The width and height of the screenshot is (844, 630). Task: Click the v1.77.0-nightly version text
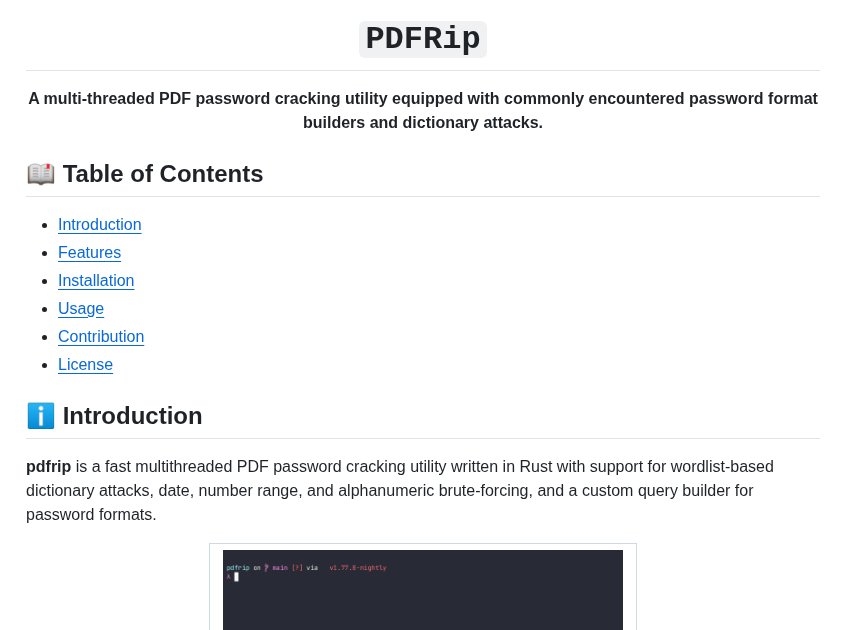pyautogui.click(x=358, y=568)
